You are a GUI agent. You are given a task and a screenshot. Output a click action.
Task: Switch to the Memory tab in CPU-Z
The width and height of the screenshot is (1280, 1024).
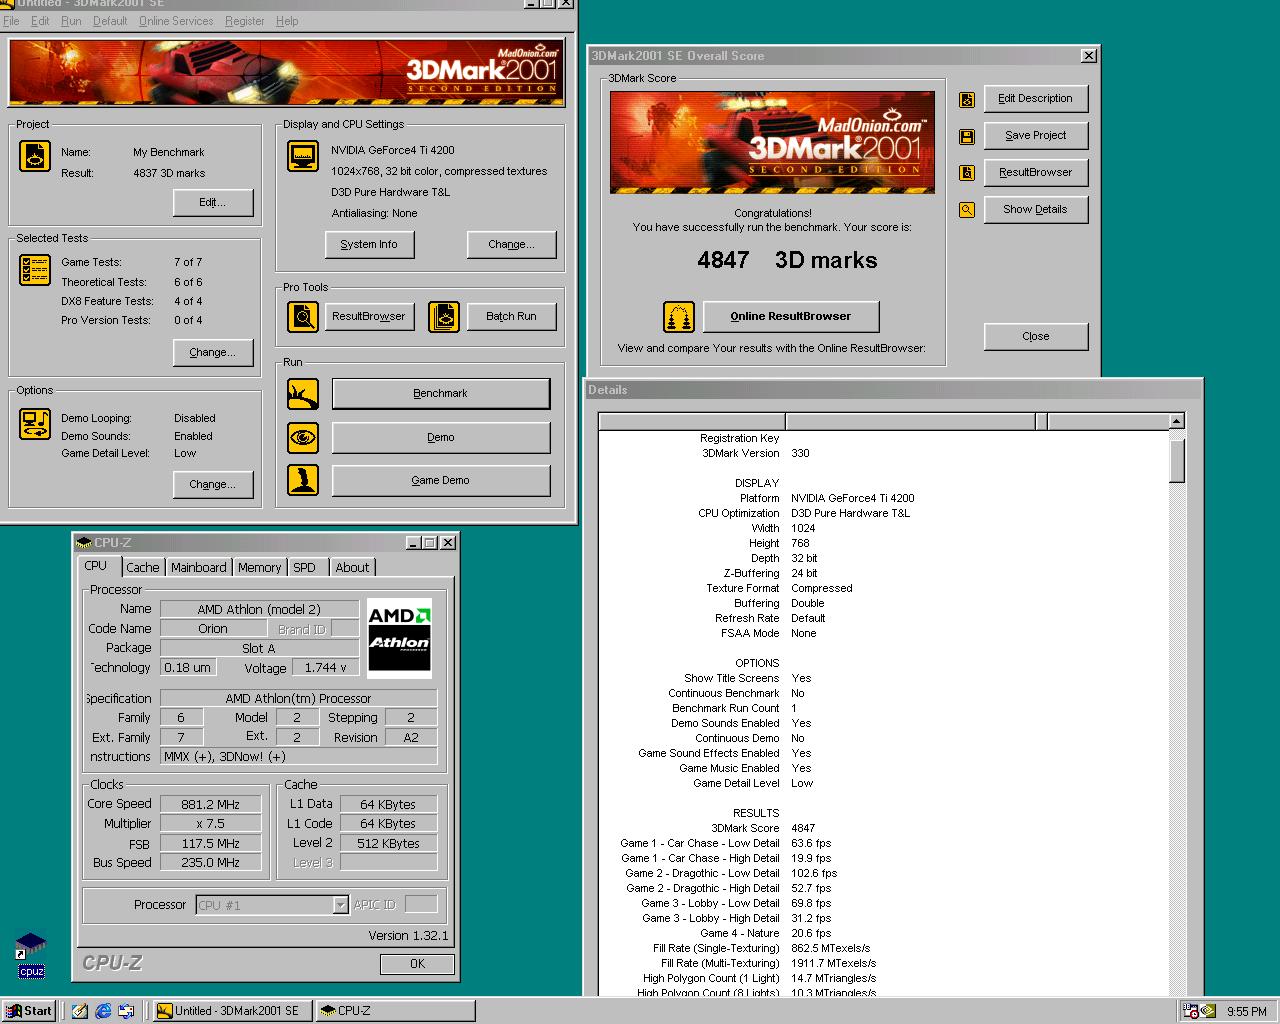[259, 568]
